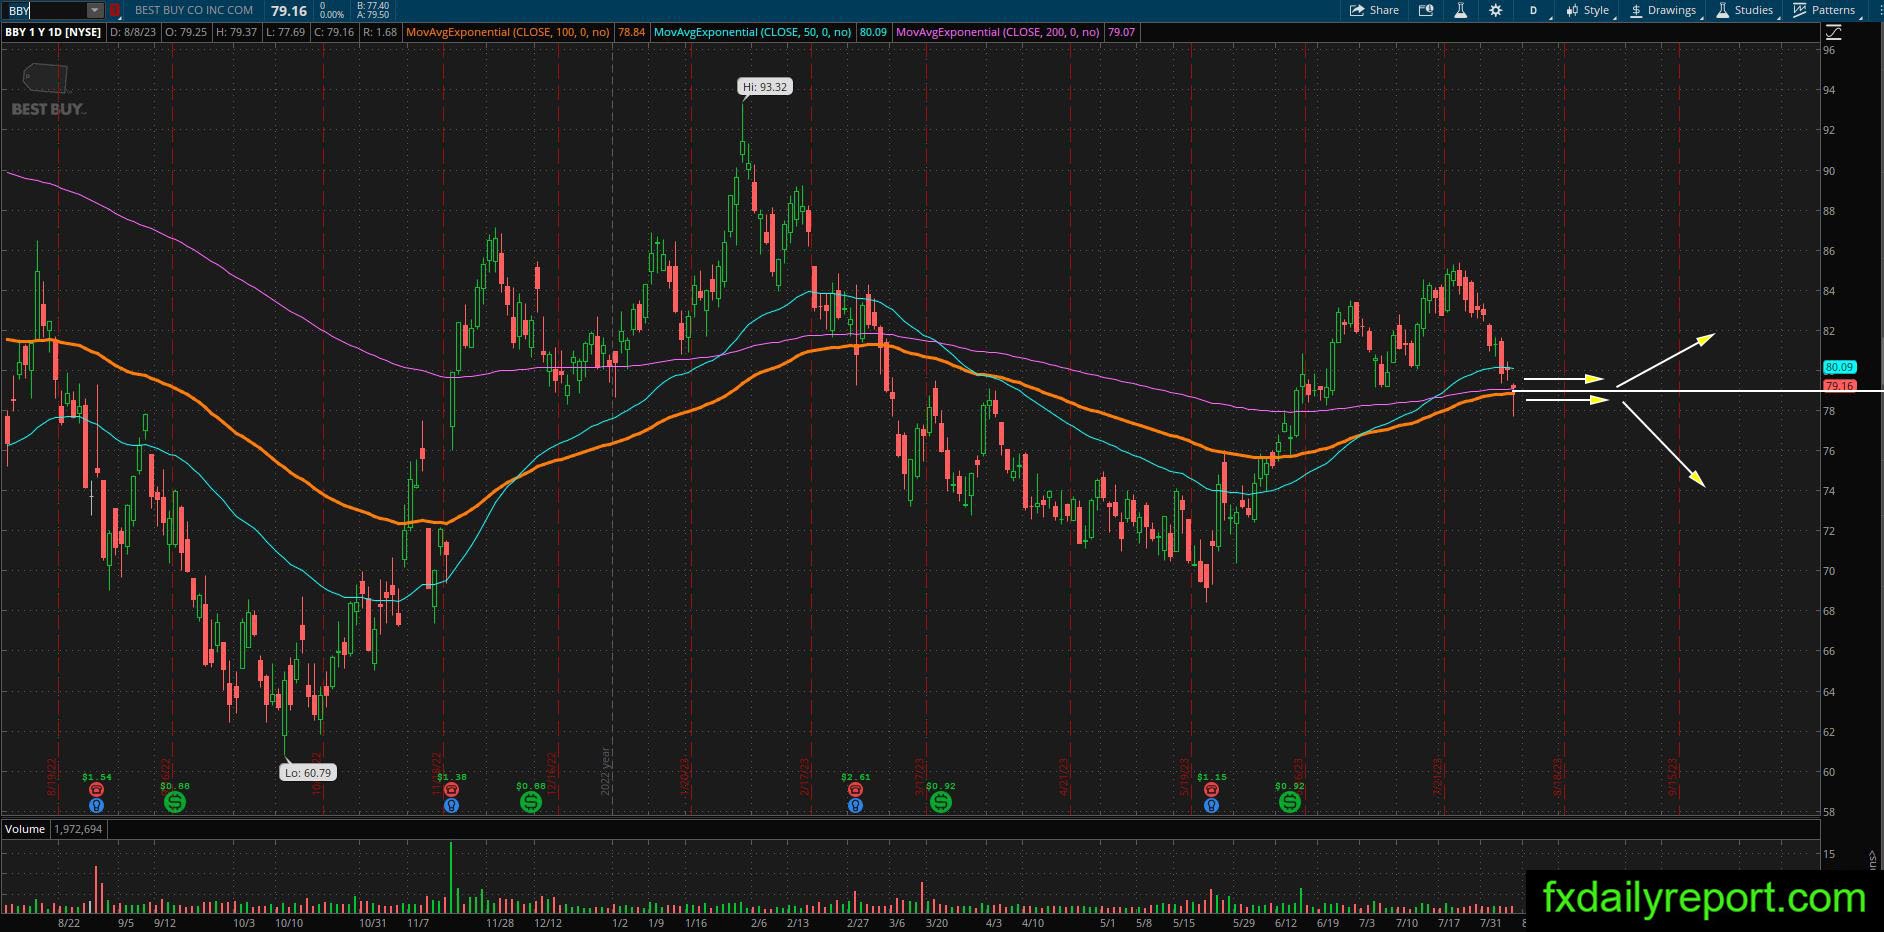Image resolution: width=1884 pixels, height=932 pixels.
Task: Select the MovAvgExponential 200 study label
Action: [x=998, y=32]
